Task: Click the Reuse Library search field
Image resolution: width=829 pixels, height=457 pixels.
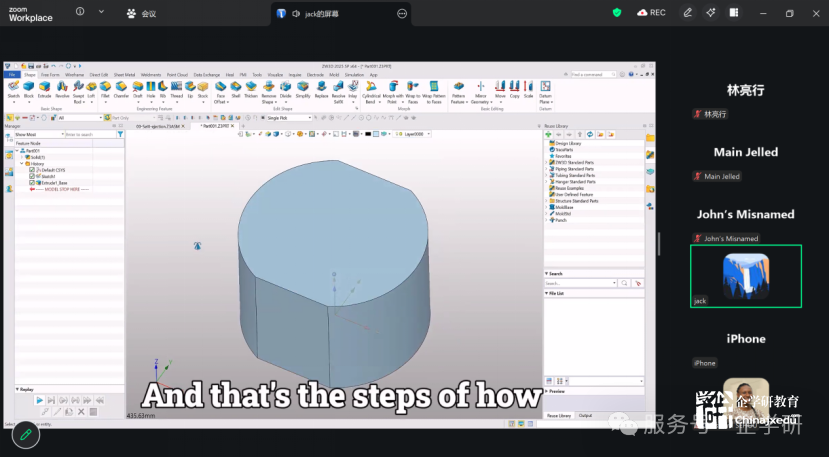Action: [579, 283]
